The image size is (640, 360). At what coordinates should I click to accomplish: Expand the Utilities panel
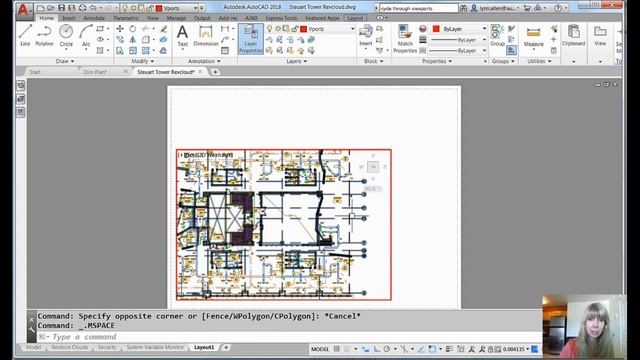coord(539,61)
